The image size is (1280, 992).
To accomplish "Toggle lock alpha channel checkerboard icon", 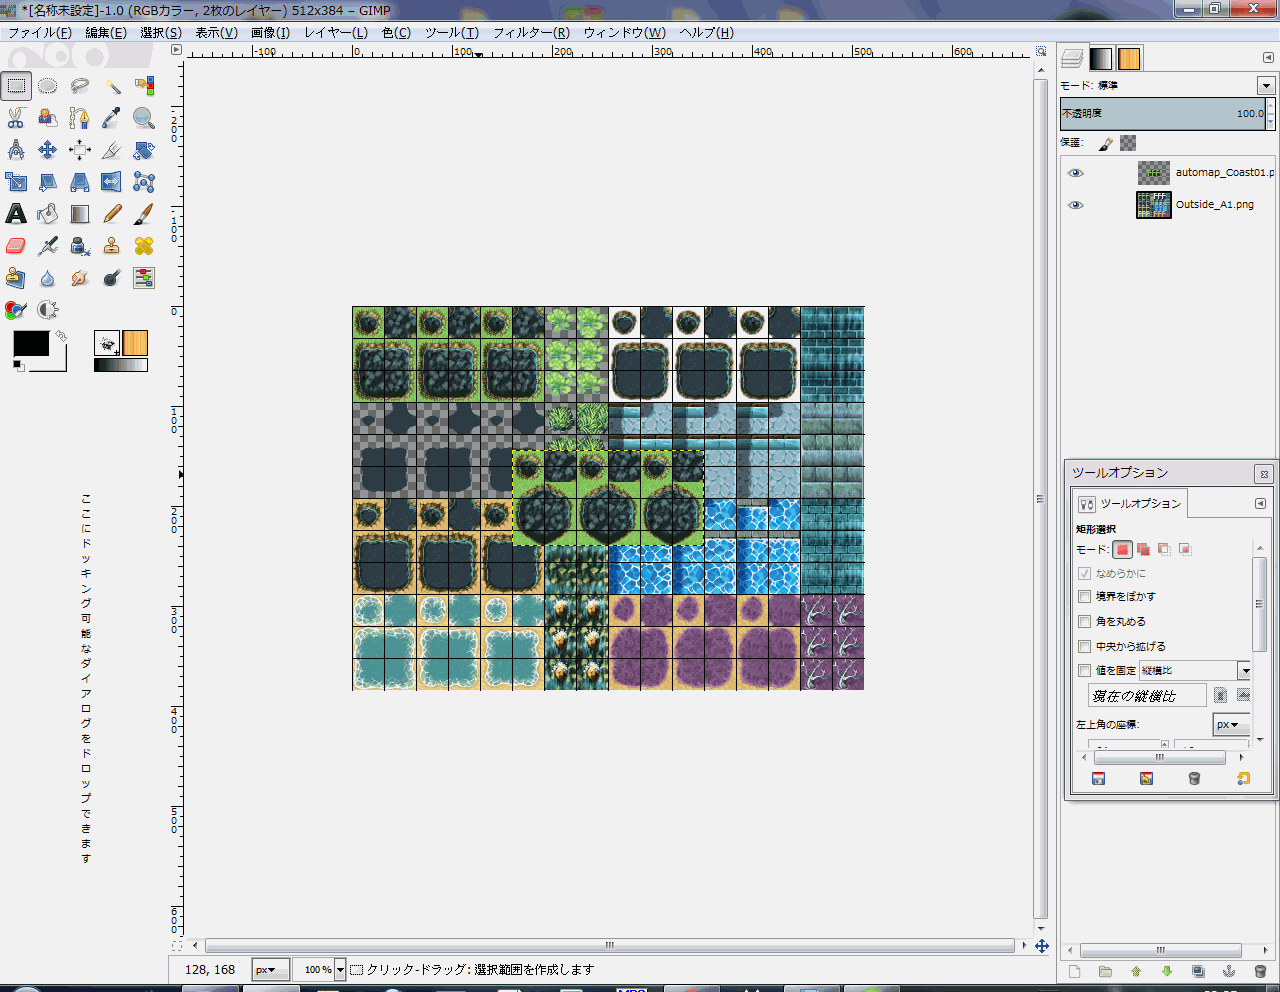I will pos(1128,143).
